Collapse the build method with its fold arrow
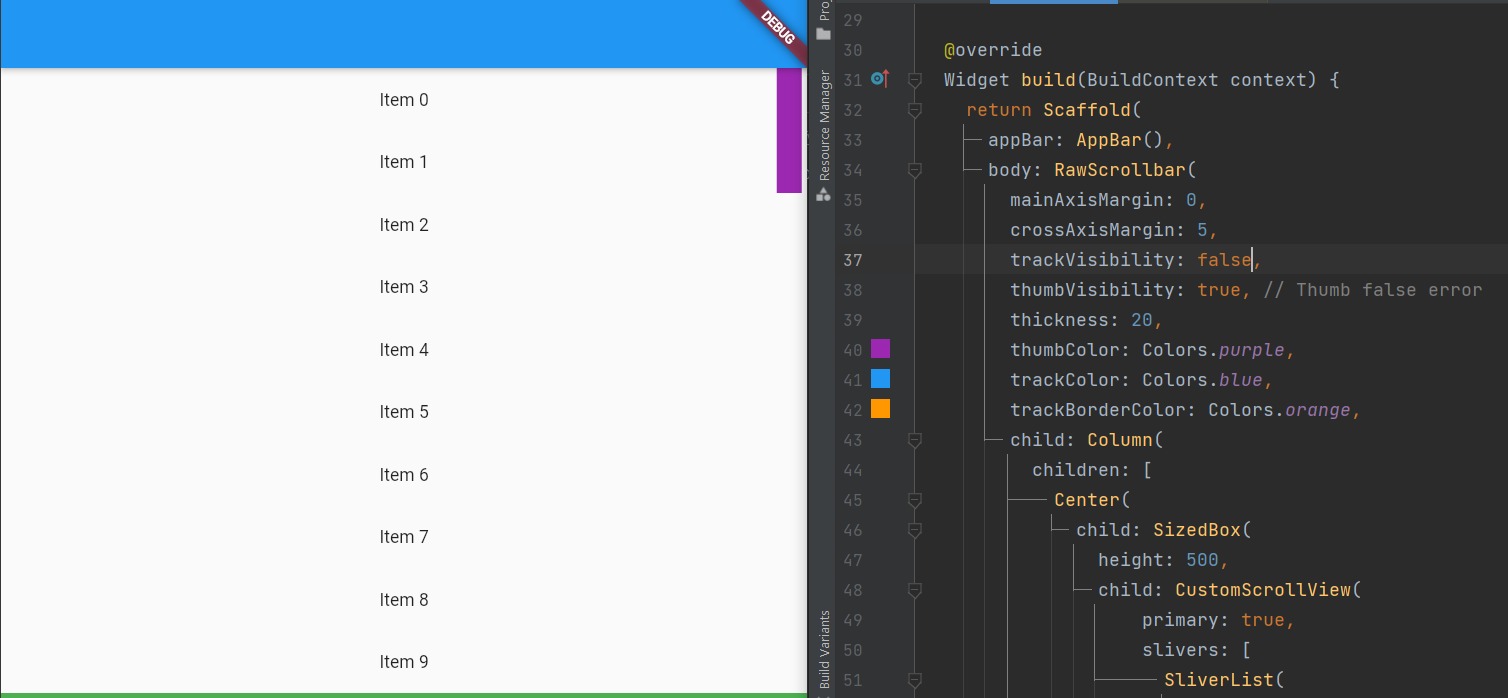The width and height of the screenshot is (1508, 698). (913, 79)
